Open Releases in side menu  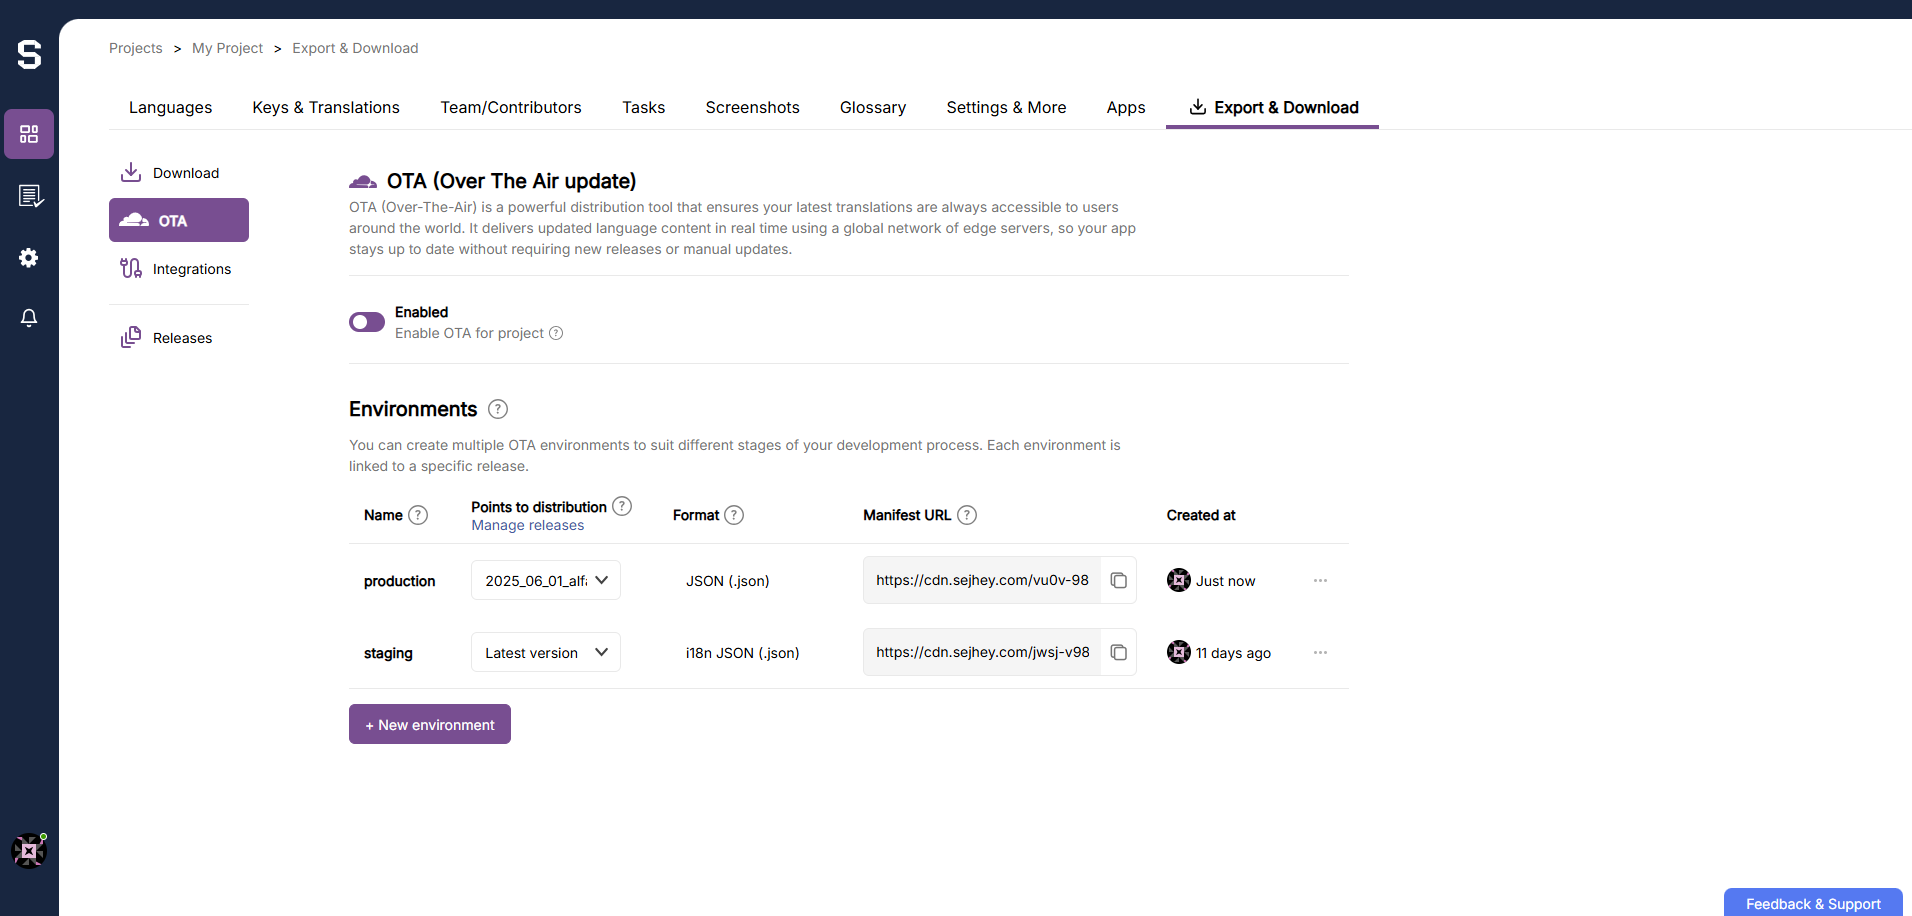[179, 338]
